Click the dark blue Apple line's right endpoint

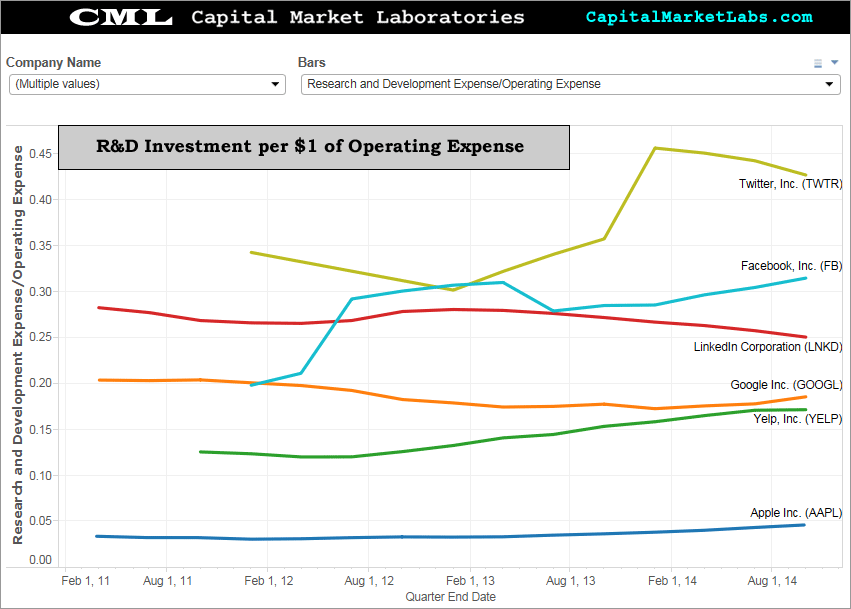coord(804,525)
